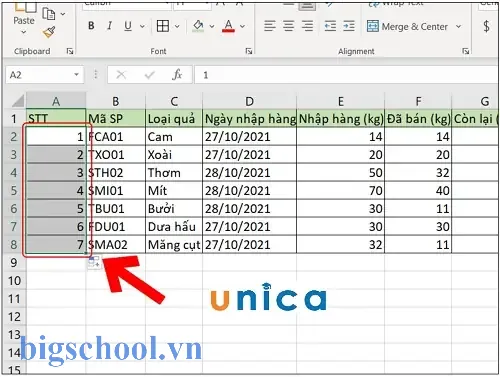Apply cell Borders icon
The width and height of the screenshot is (500, 377).
(163, 26)
